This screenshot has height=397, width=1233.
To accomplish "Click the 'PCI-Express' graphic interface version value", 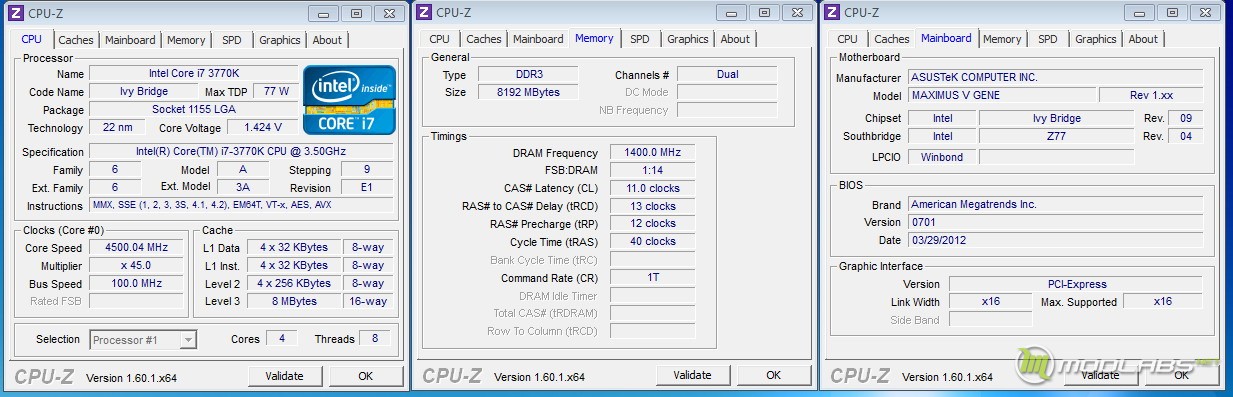I will (1076, 284).
